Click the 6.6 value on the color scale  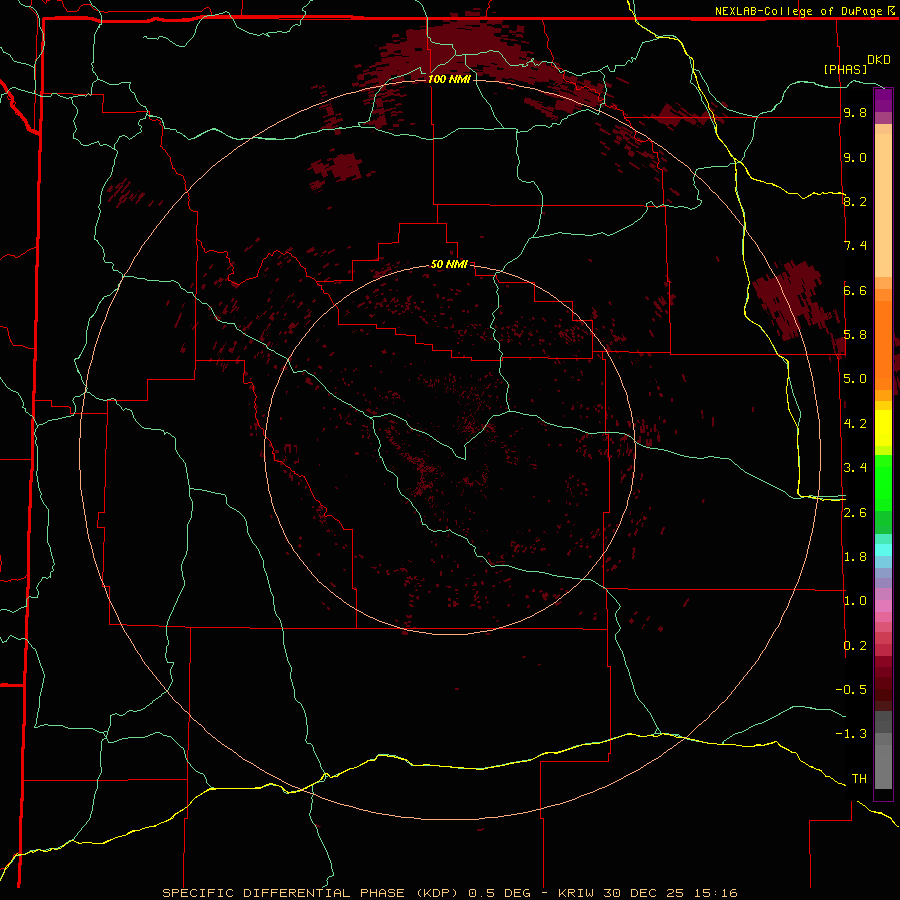point(855,290)
